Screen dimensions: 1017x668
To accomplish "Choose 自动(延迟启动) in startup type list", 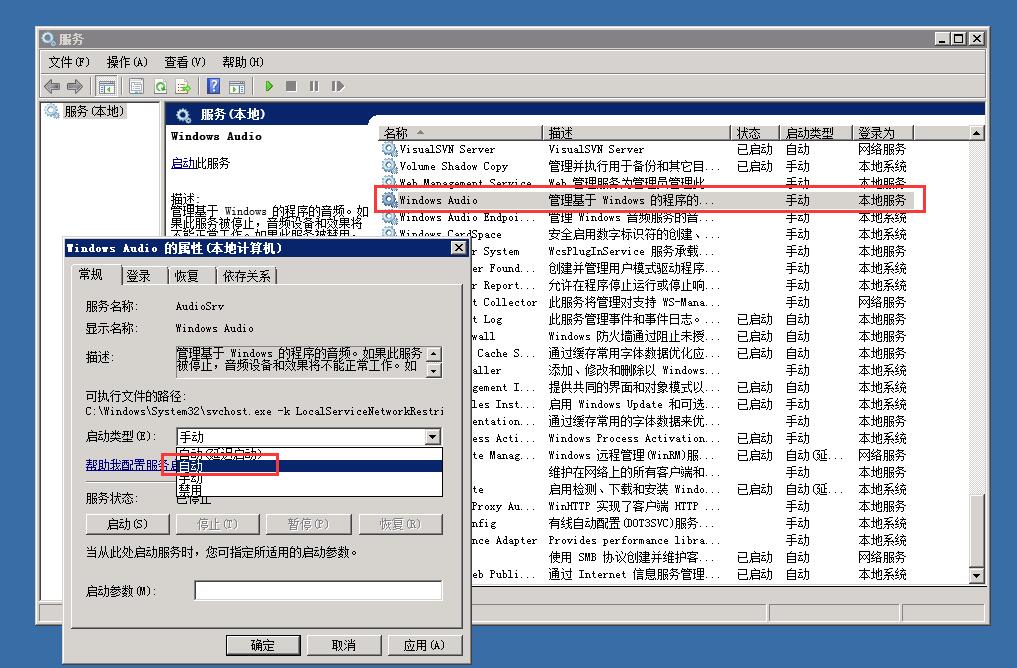I will [x=309, y=453].
